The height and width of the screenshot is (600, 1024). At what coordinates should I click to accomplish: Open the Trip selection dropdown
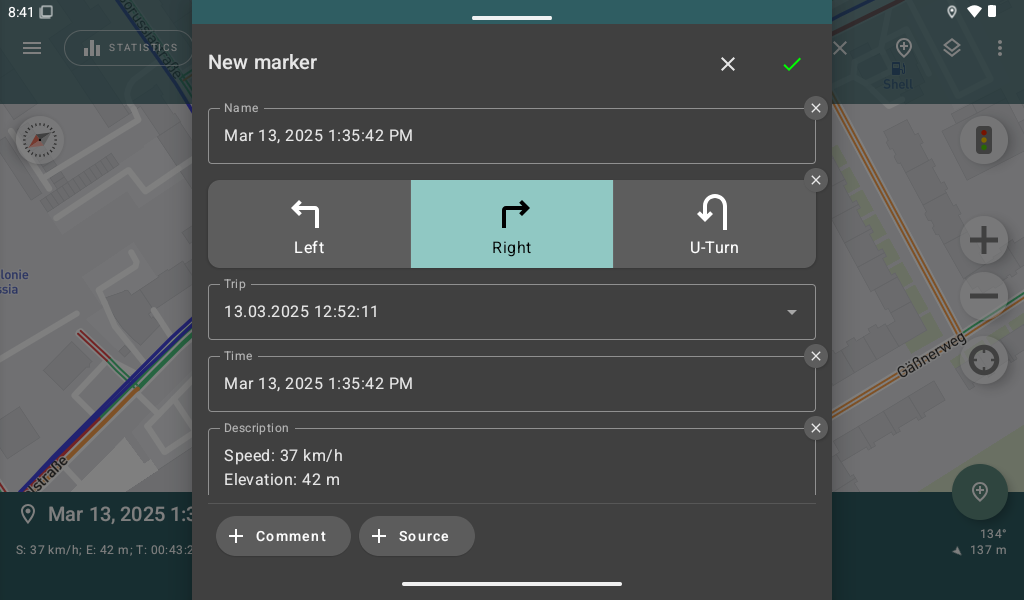click(792, 312)
